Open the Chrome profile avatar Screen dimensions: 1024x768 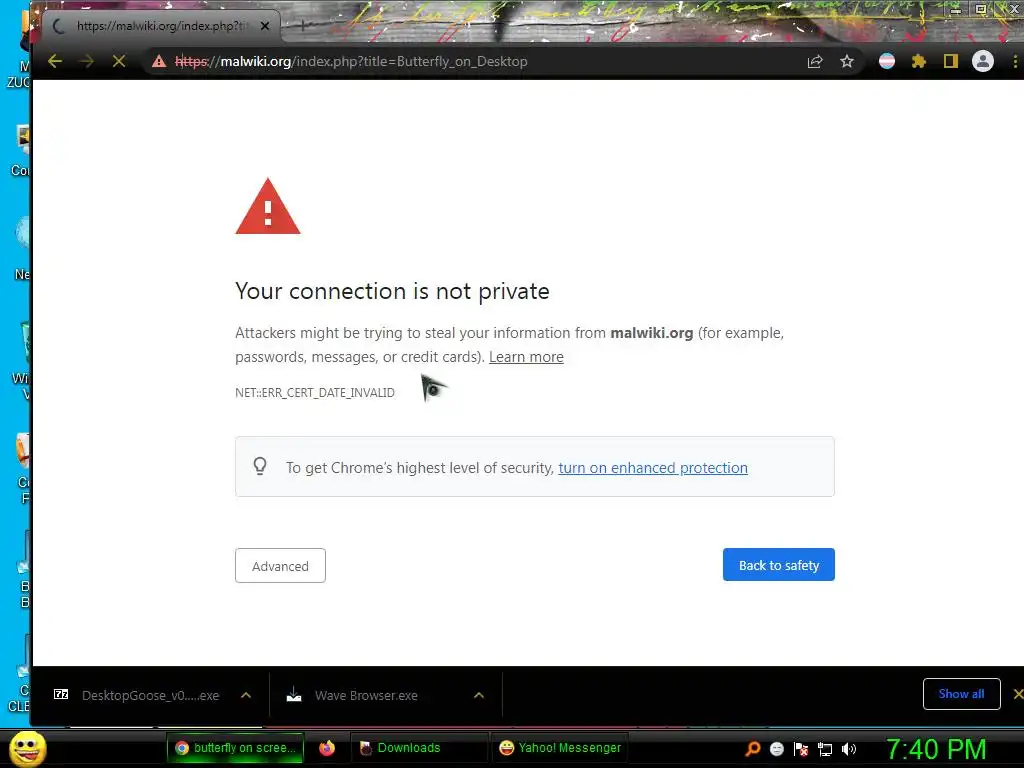(983, 61)
